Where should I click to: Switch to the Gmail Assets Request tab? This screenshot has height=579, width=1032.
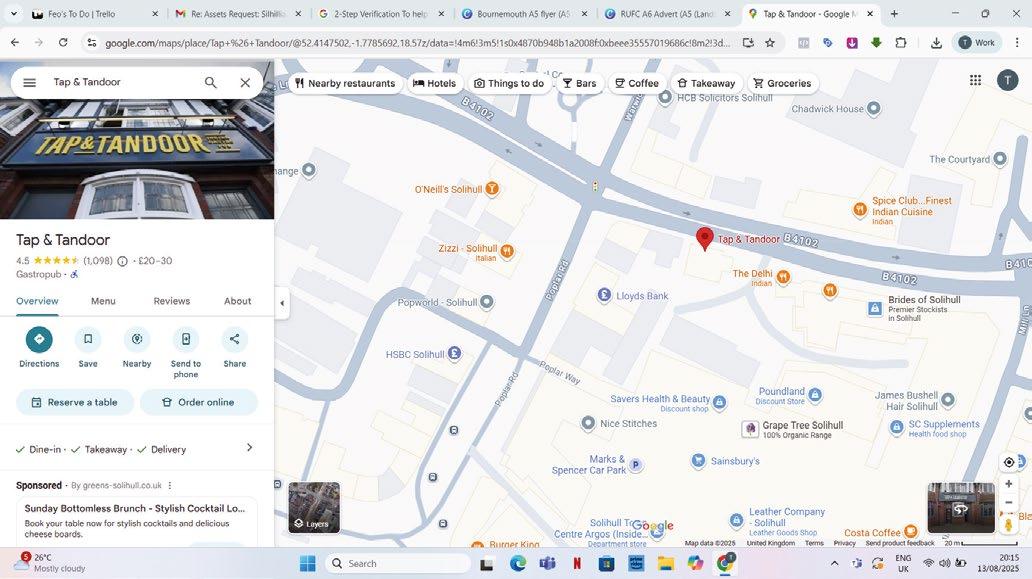point(239,14)
